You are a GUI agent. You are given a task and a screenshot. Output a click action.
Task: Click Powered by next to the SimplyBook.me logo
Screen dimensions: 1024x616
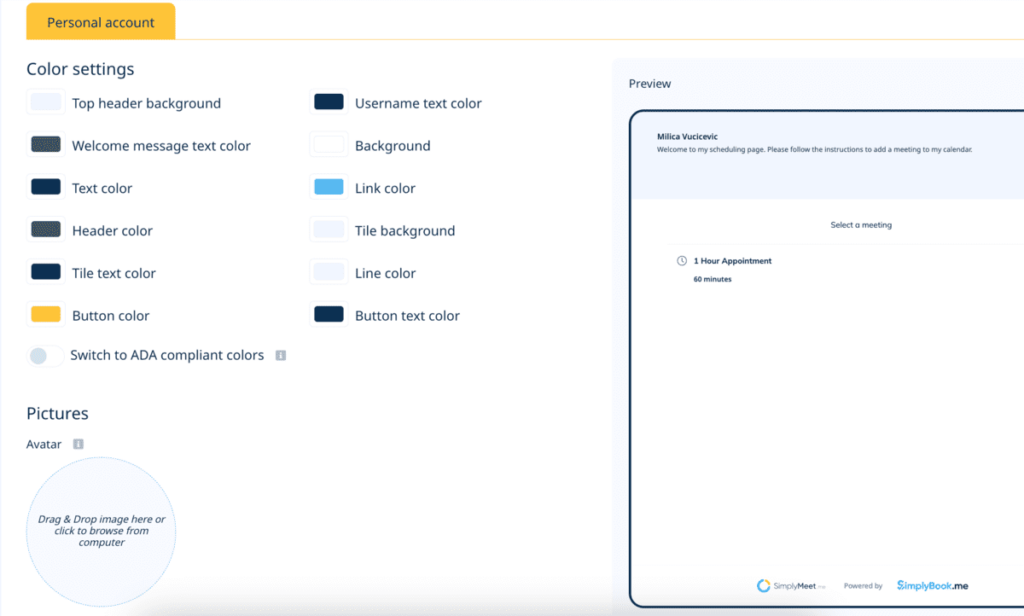pos(862,586)
